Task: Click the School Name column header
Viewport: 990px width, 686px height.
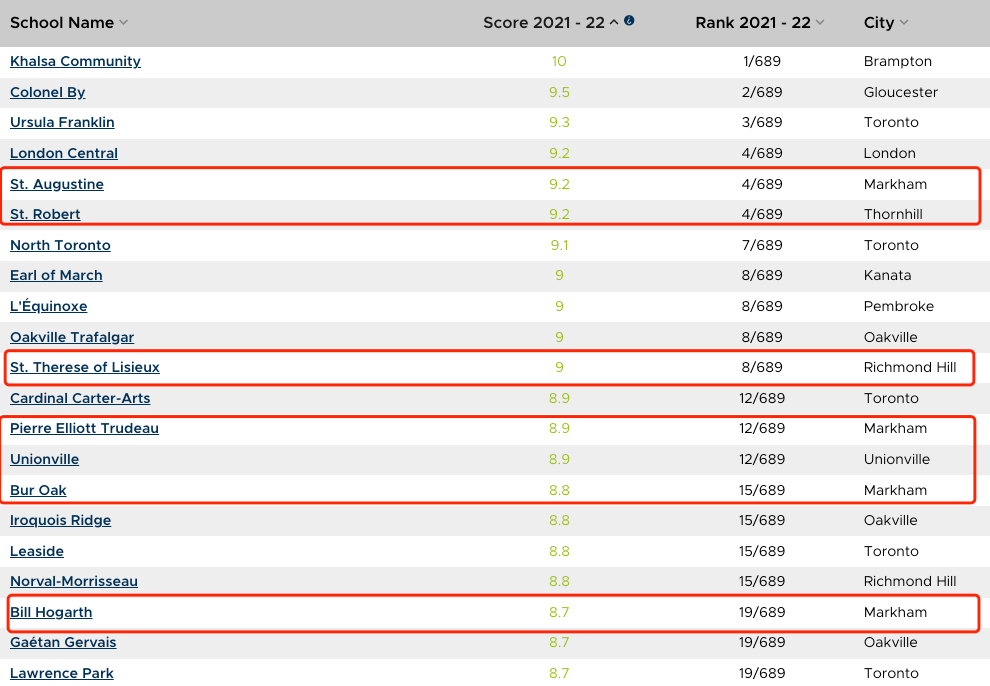Action: click(62, 23)
